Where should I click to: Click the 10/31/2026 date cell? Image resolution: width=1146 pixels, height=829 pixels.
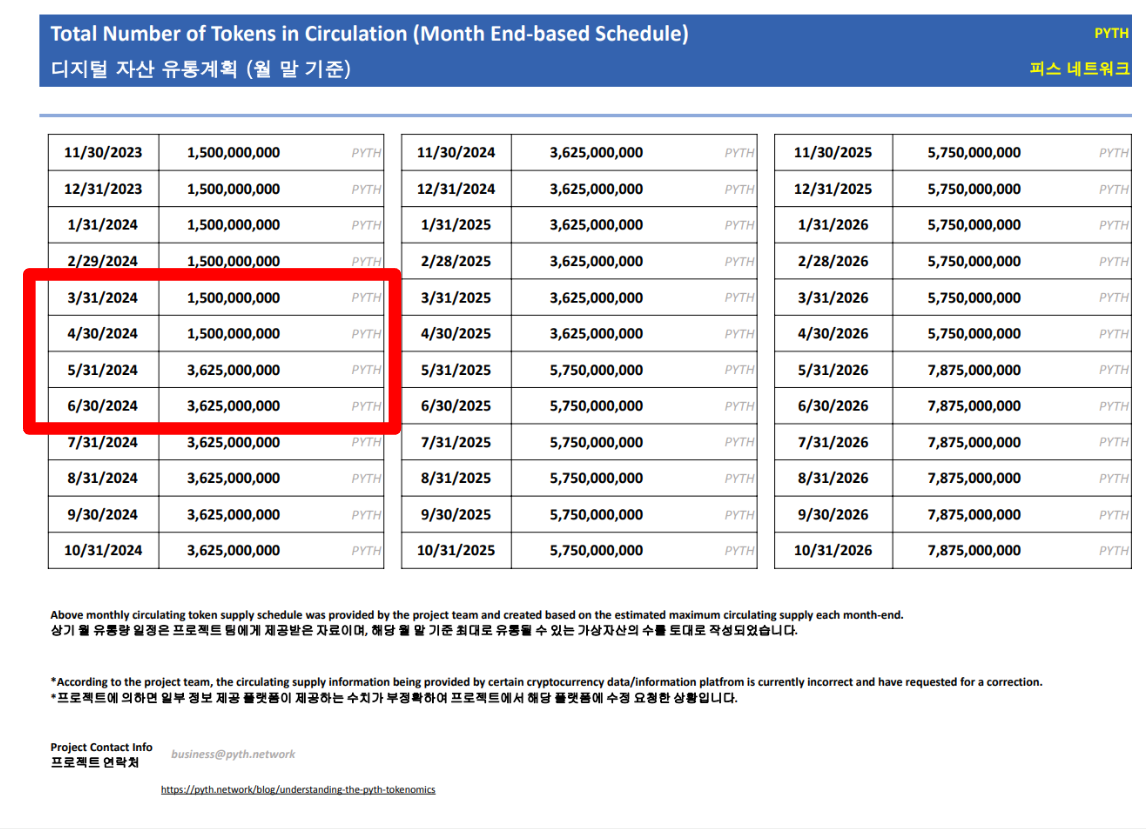pos(833,550)
